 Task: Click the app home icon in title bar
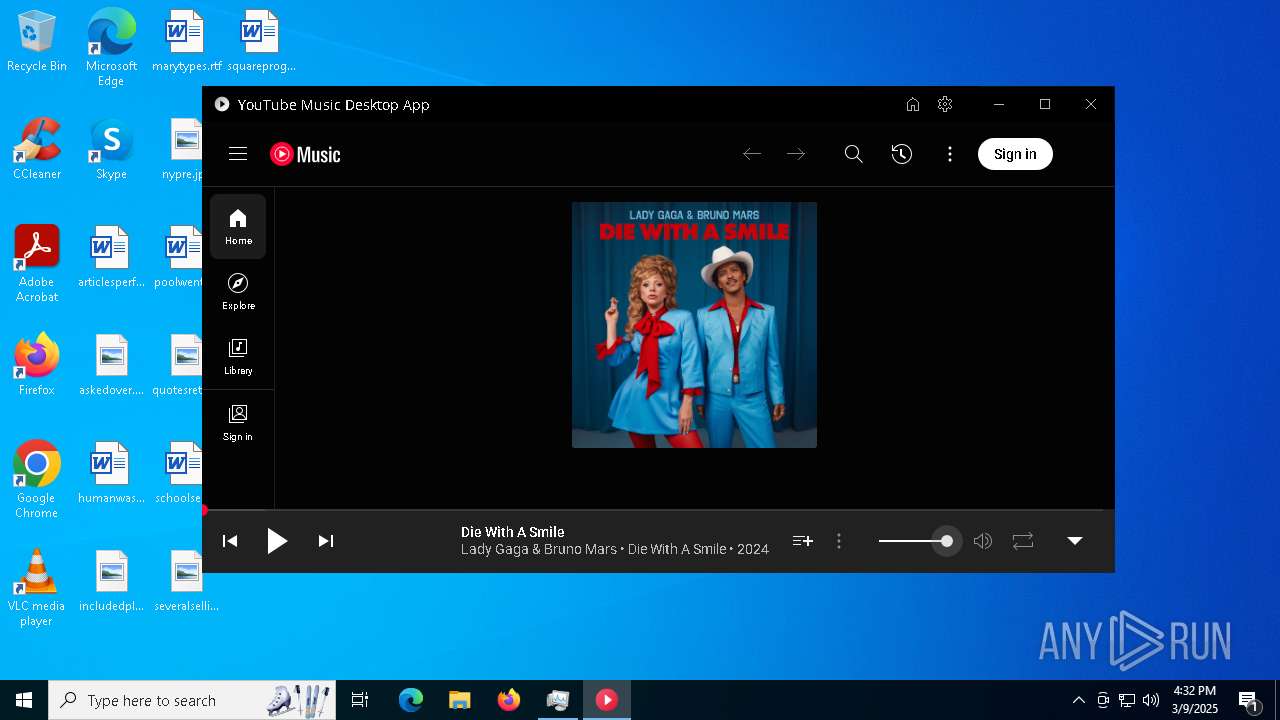point(913,104)
